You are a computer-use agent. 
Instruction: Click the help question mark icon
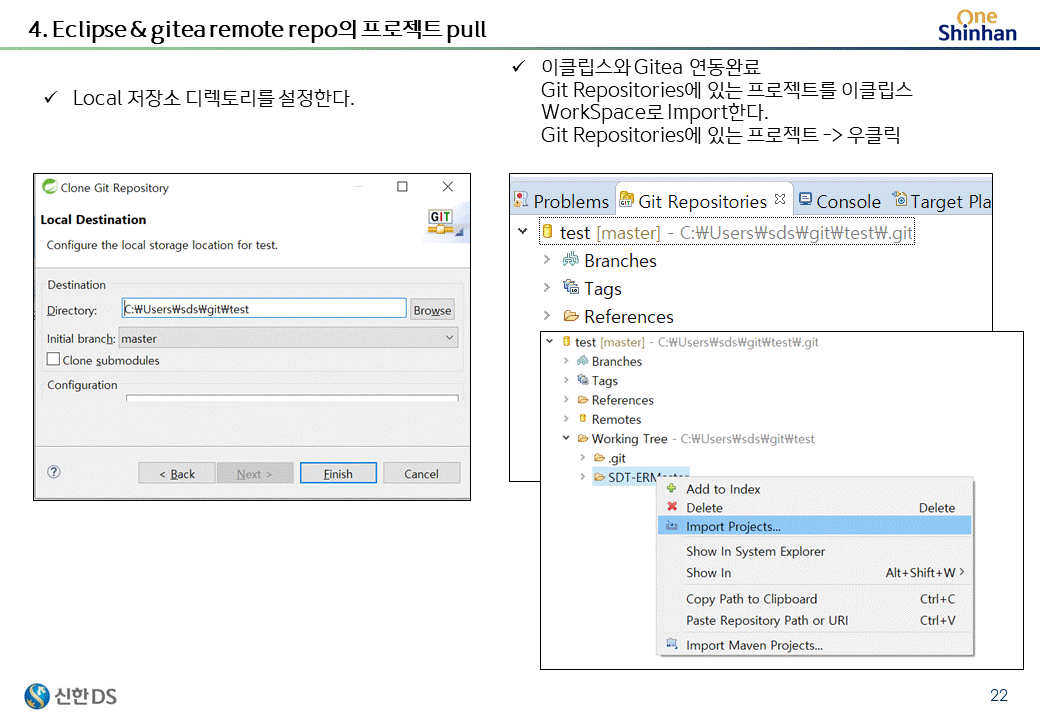[x=54, y=471]
